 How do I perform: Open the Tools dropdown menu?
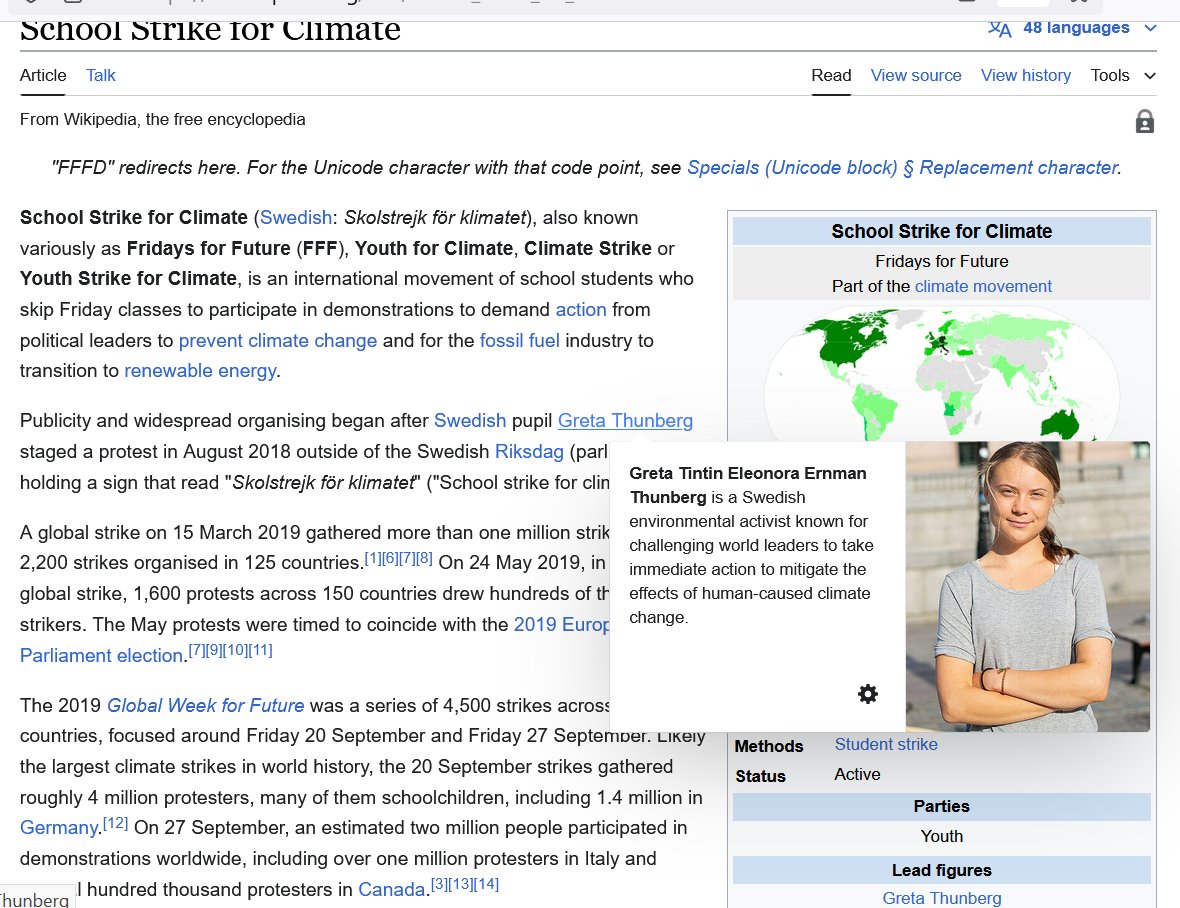tap(1123, 75)
